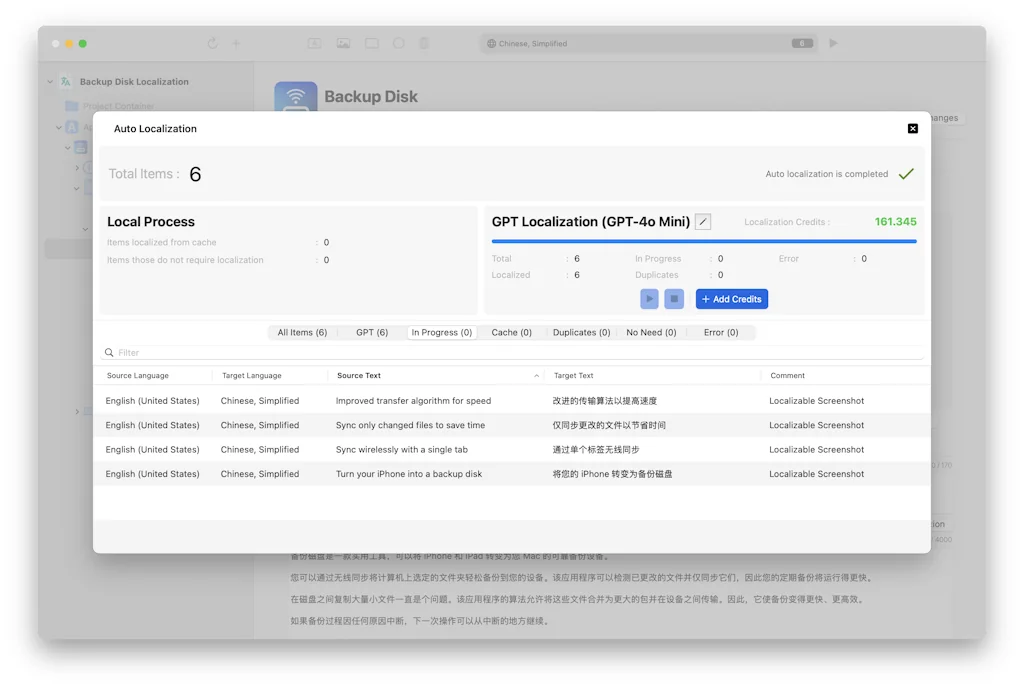Add a new item using the plus toolbar icon
The image size is (1024, 689).
tap(236, 43)
